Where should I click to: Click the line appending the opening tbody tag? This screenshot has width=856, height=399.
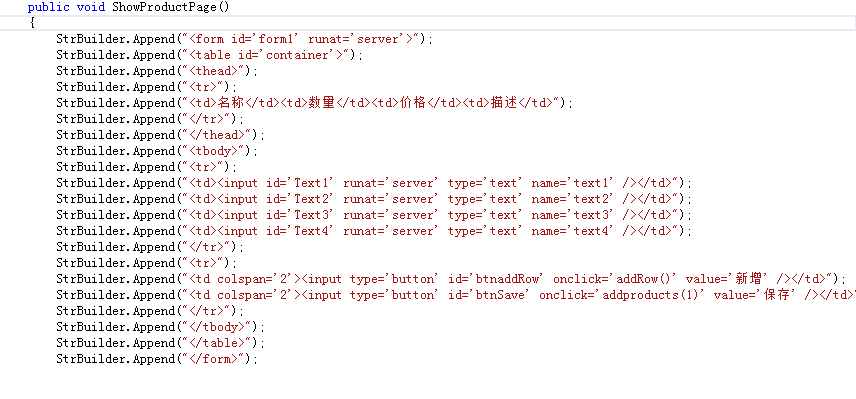pyautogui.click(x=157, y=151)
